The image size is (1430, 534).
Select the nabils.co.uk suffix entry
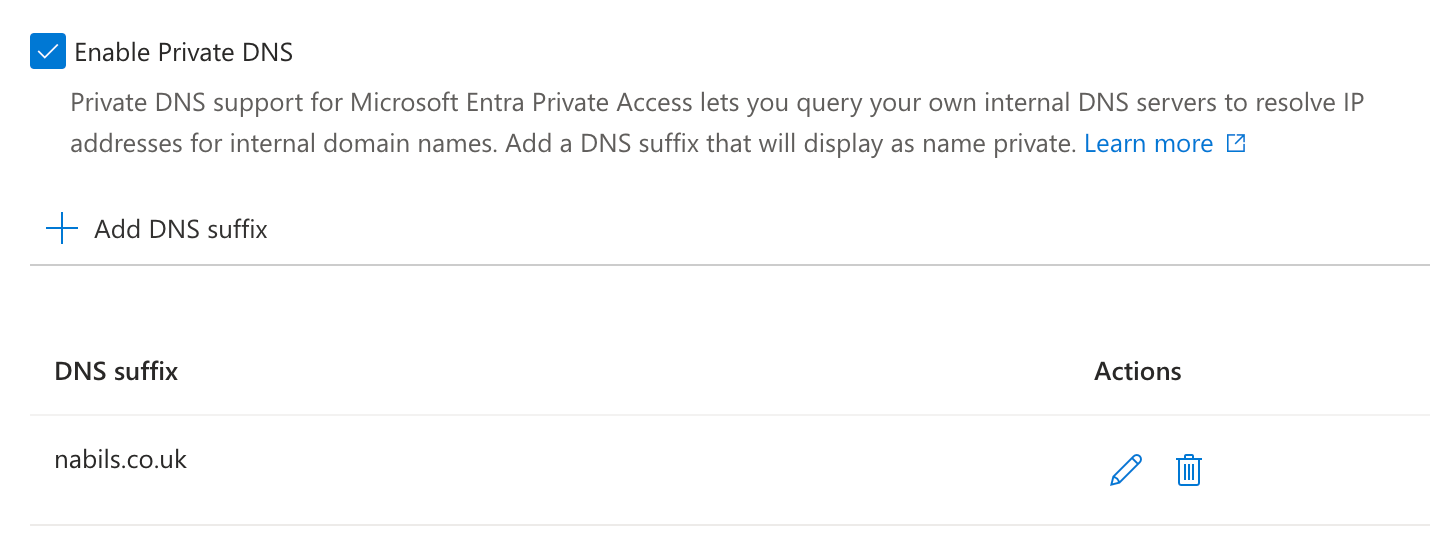pyautogui.click(x=120, y=460)
